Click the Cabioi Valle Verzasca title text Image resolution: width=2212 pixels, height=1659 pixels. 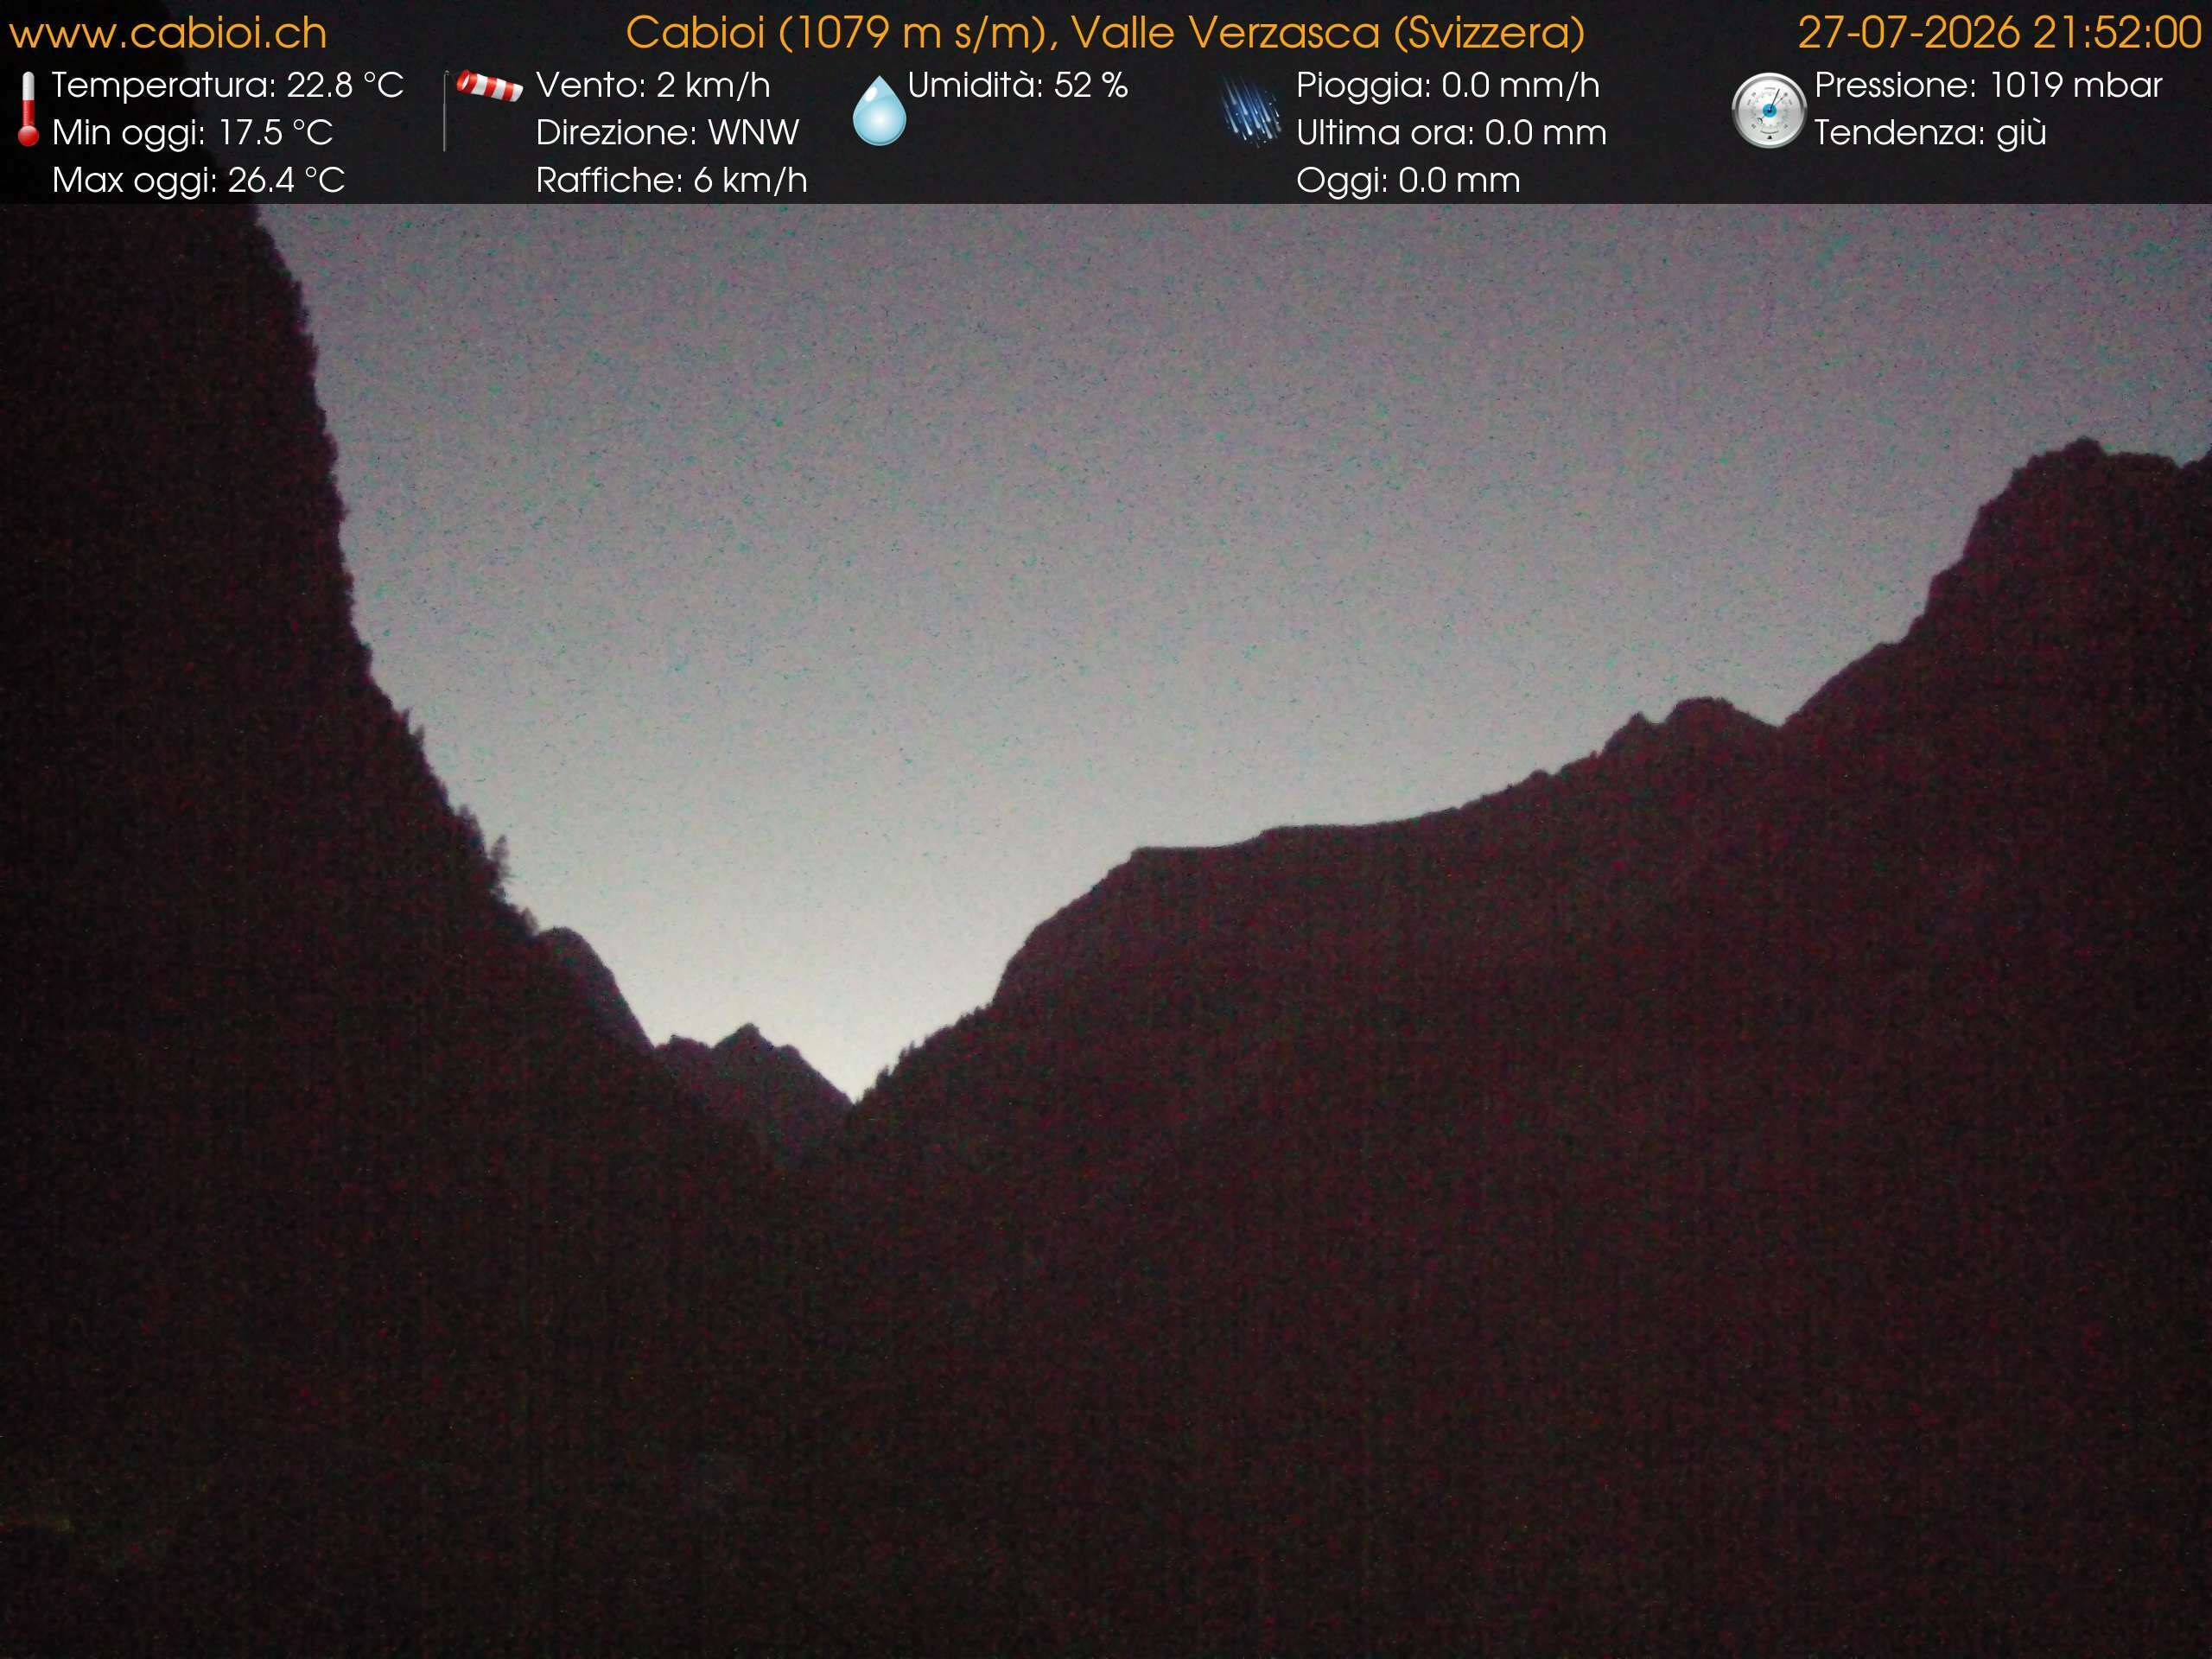1105,33
